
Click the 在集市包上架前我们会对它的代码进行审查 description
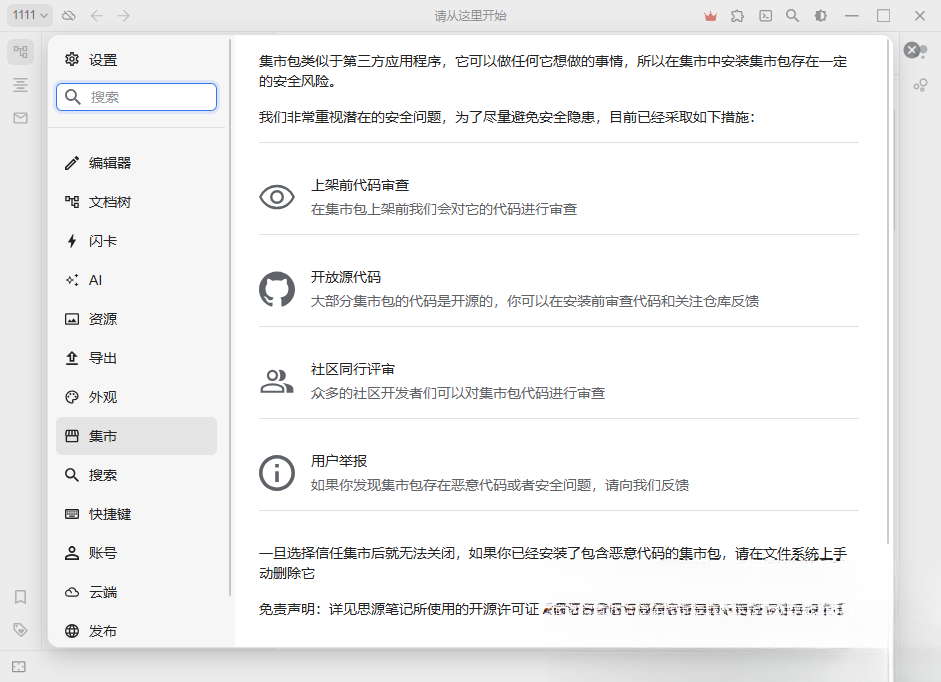point(444,209)
